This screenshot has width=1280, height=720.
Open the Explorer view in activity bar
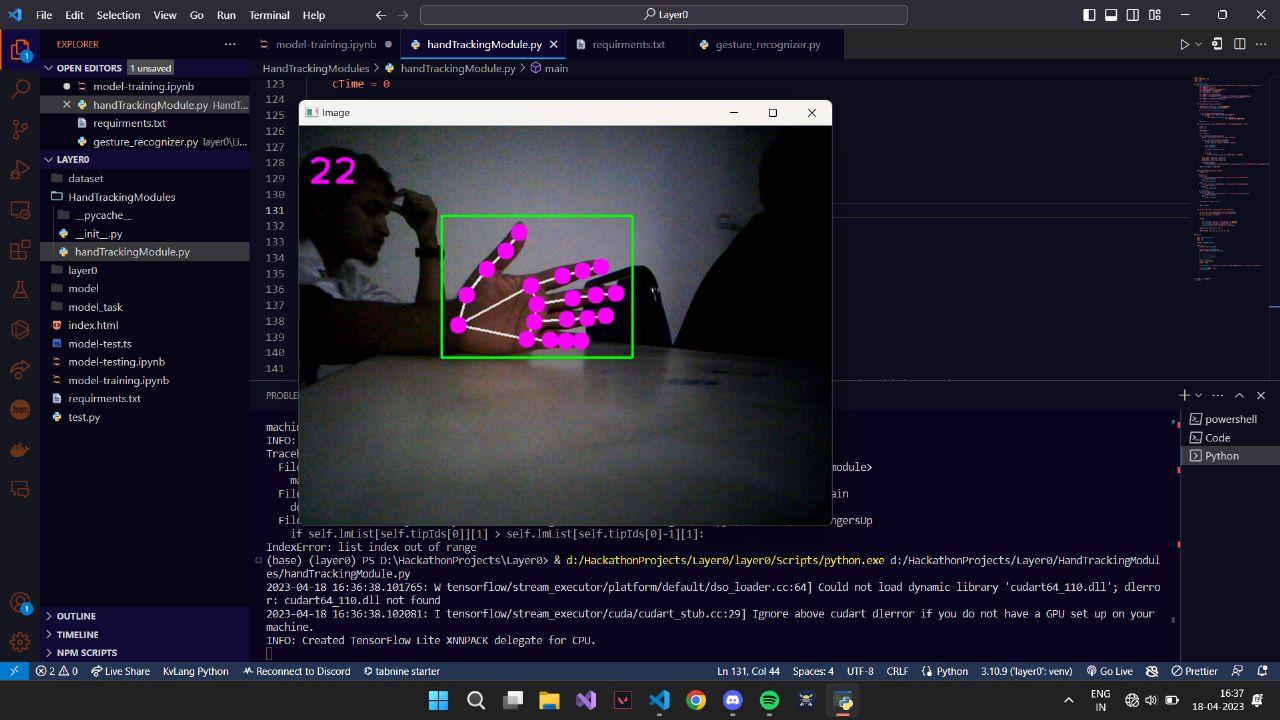point(20,49)
